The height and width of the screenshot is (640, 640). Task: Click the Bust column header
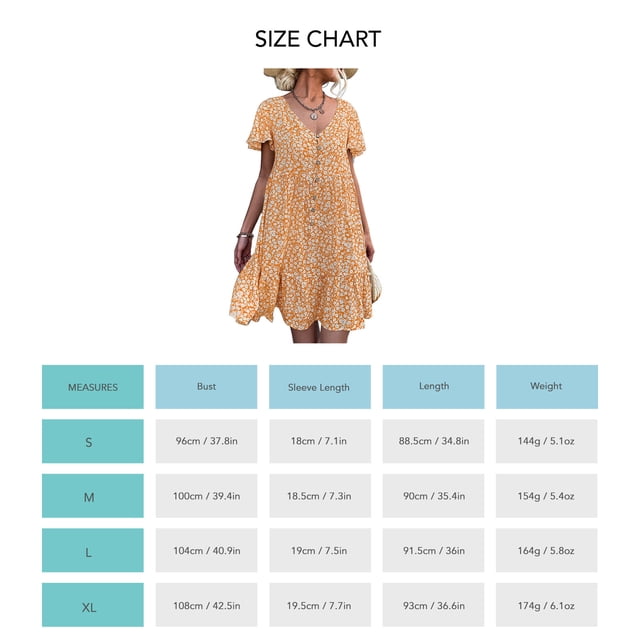tap(206, 387)
